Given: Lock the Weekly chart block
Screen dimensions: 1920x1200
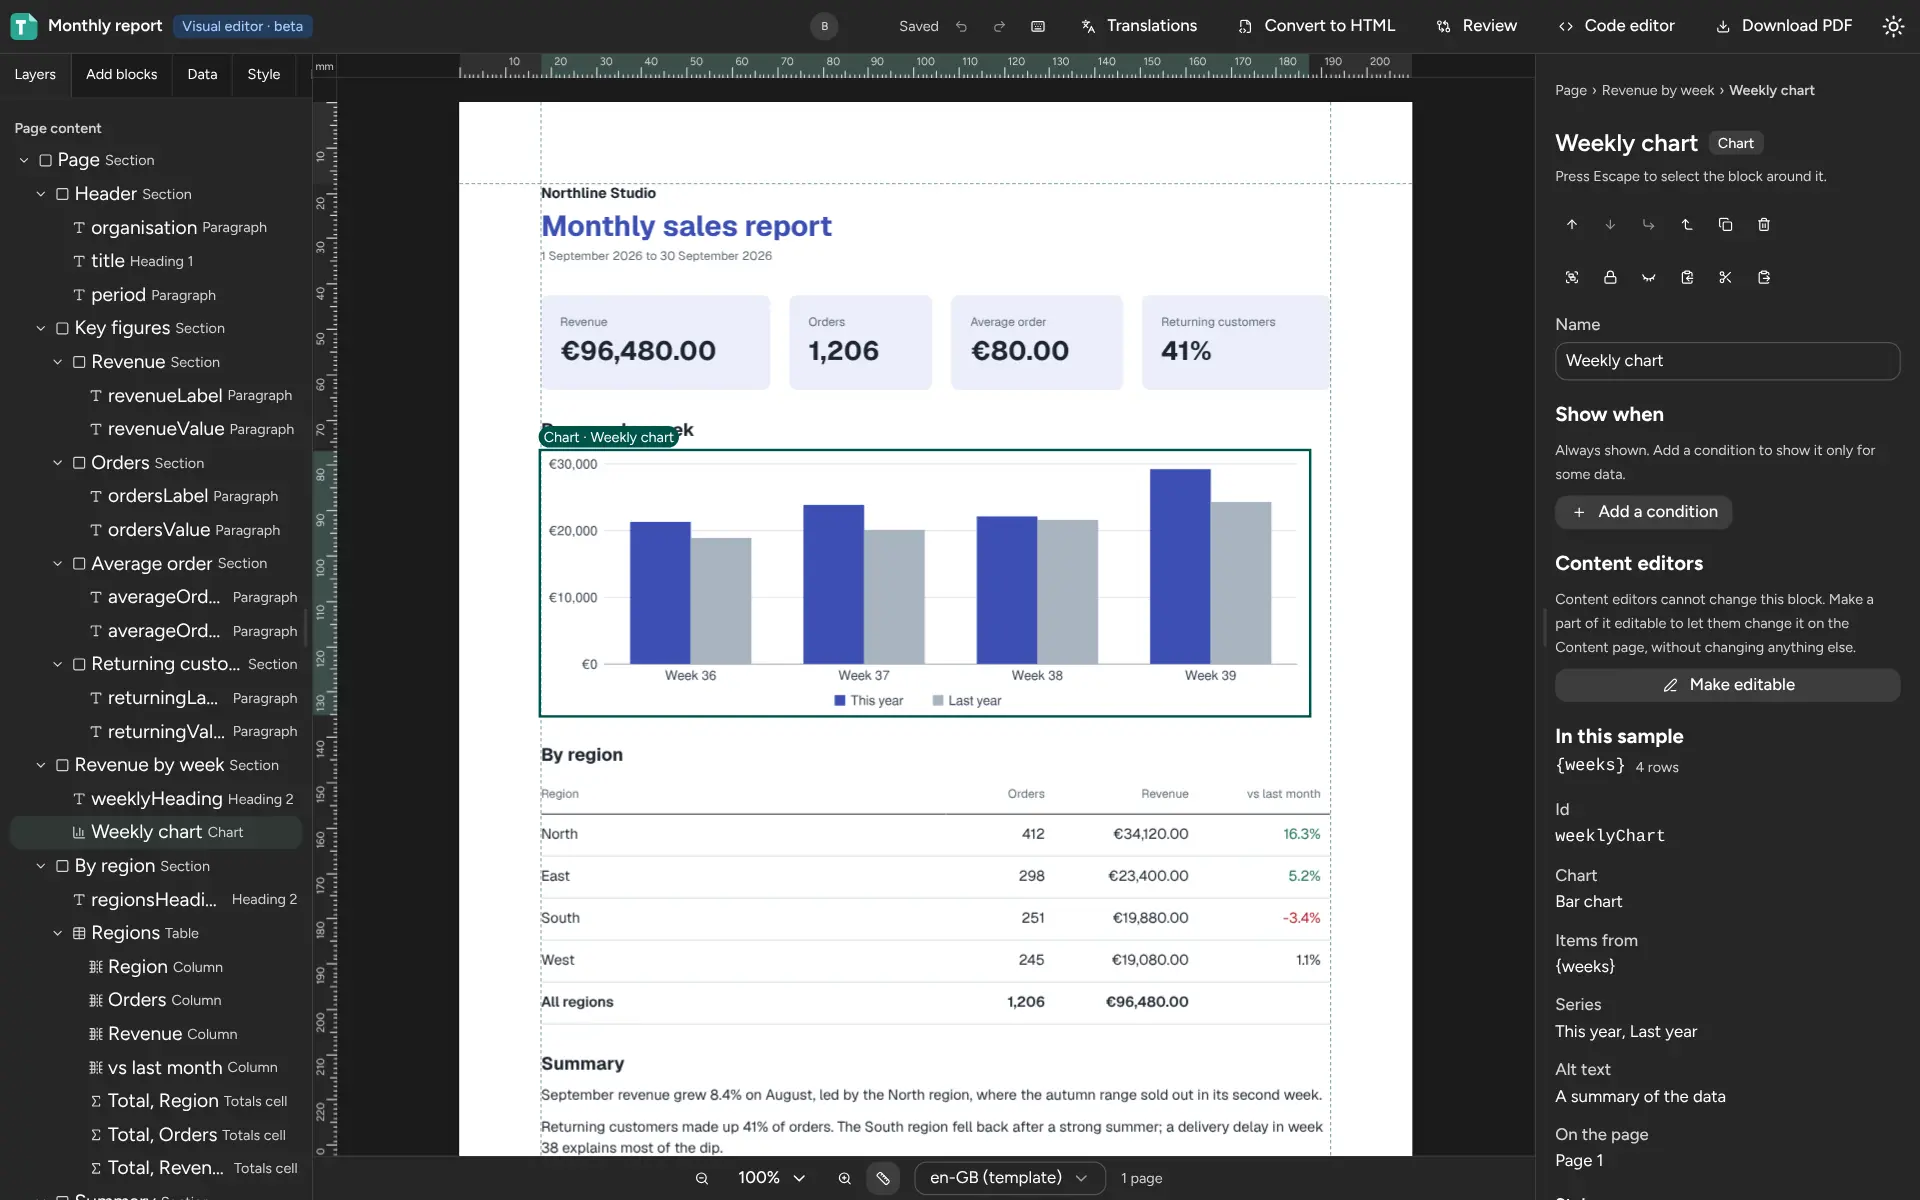Looking at the screenshot, I should 1610,277.
